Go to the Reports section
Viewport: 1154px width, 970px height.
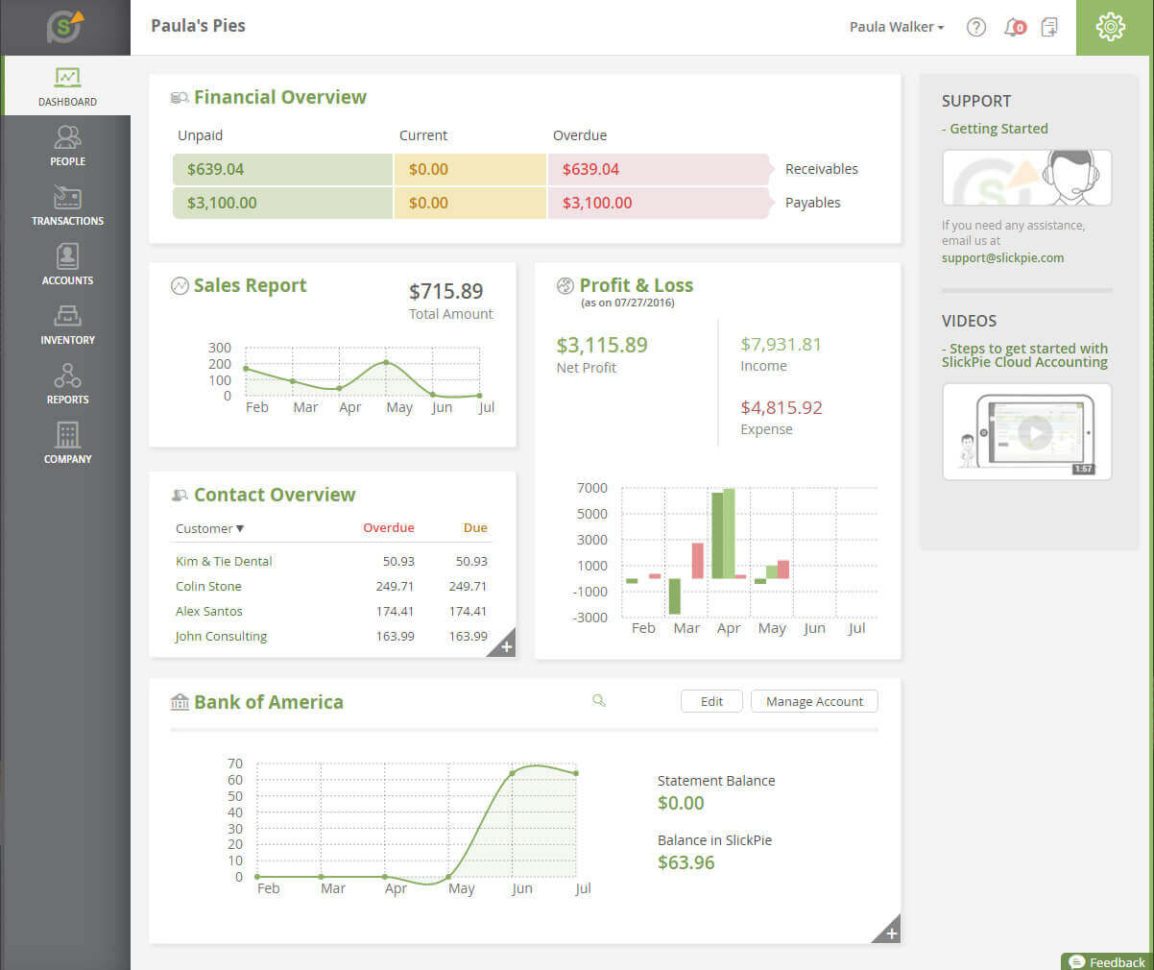click(x=66, y=384)
